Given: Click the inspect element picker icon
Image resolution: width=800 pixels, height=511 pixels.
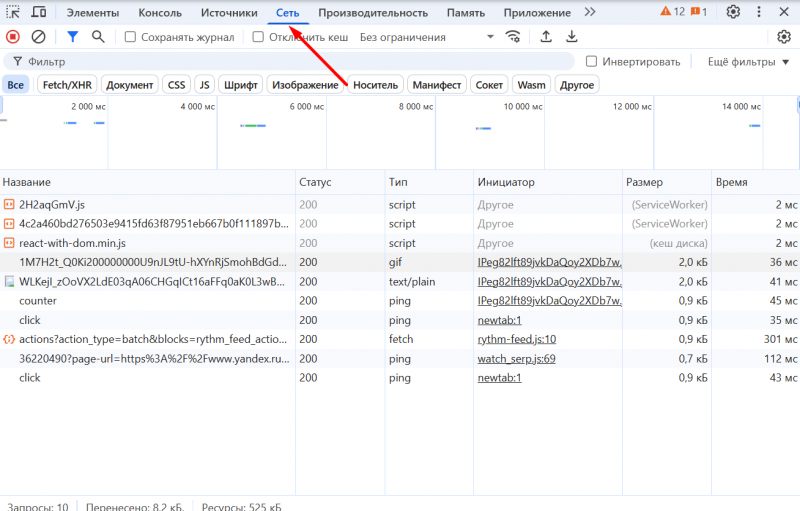Looking at the screenshot, I should point(13,12).
